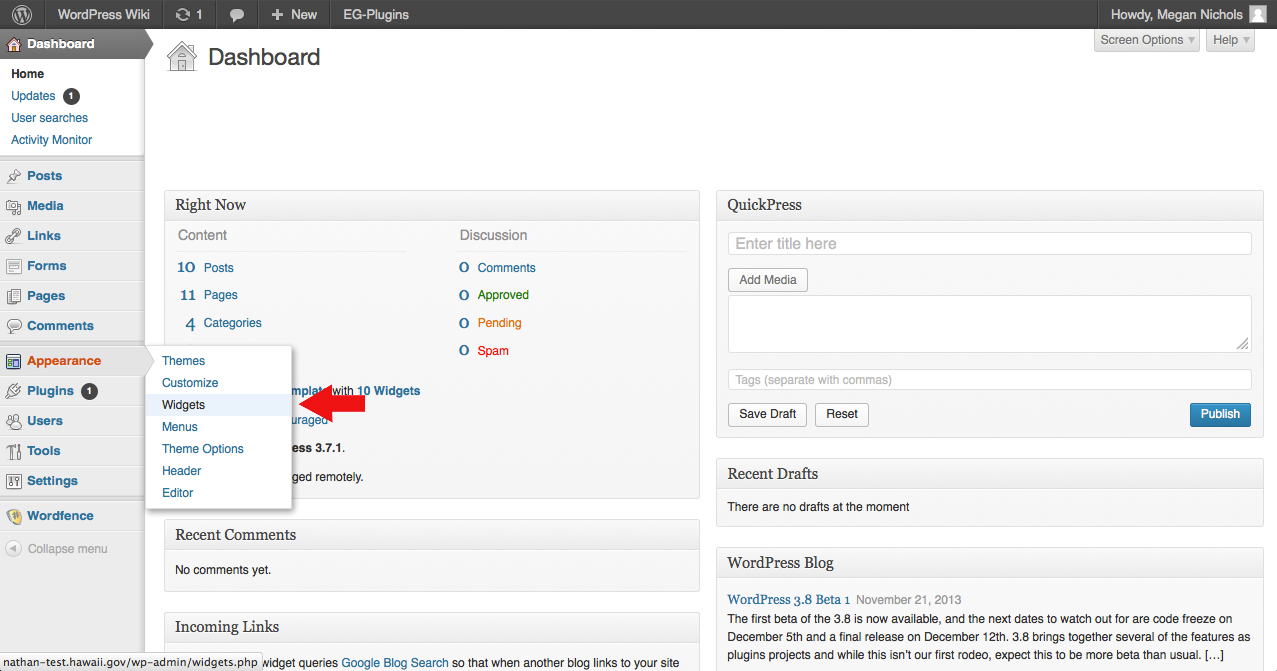Screen dimensions: 1277x671
Task: Open Theme Options in Appearance submenu
Action: point(203,449)
